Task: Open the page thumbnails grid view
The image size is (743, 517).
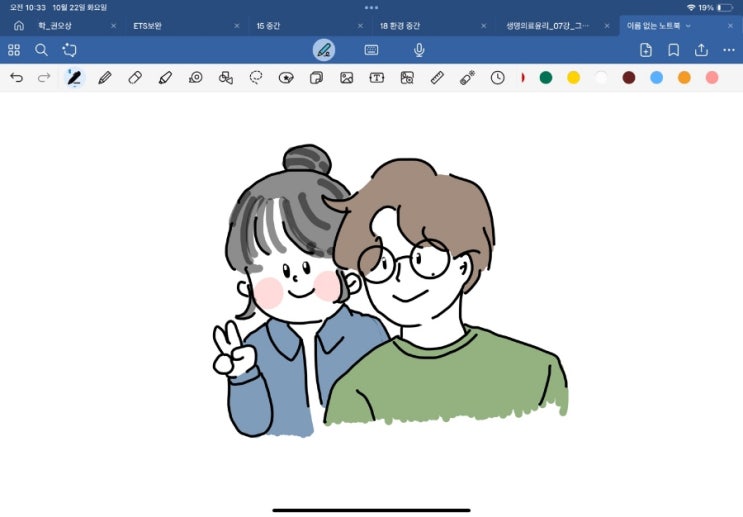Action: 14,50
